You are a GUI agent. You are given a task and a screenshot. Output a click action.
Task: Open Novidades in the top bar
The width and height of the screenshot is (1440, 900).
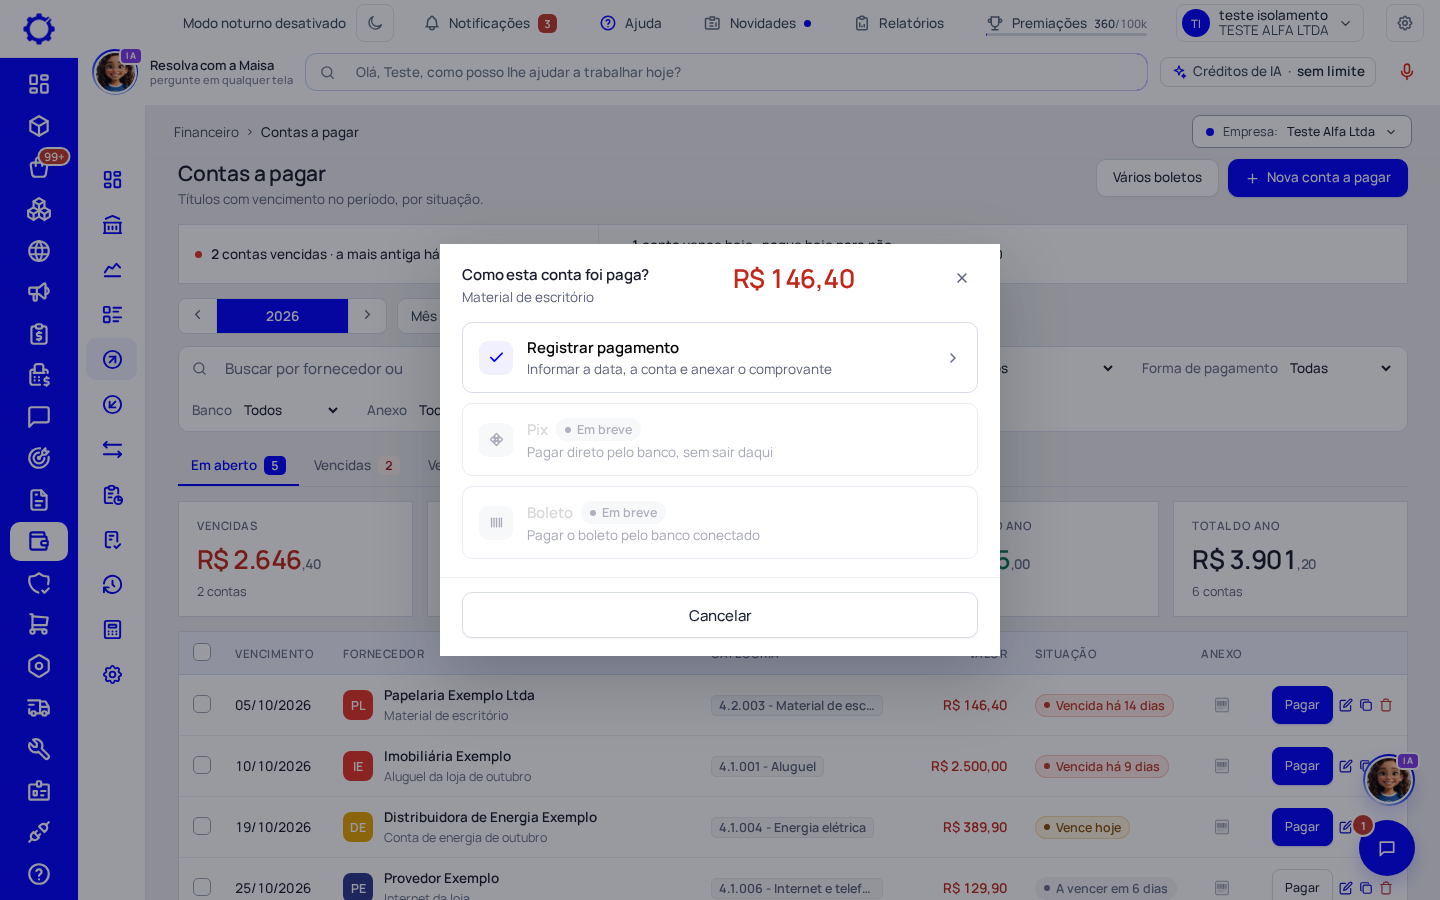click(x=758, y=23)
